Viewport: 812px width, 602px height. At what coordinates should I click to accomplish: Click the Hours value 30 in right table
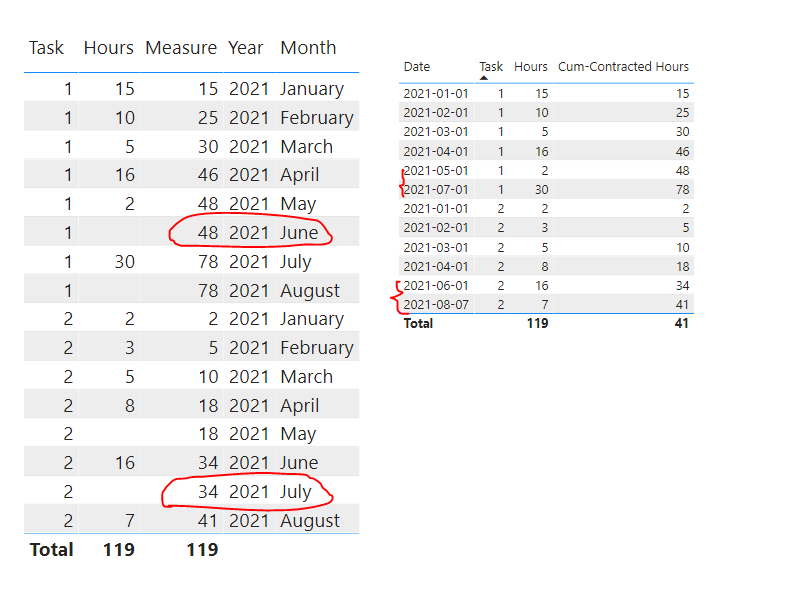click(x=541, y=190)
